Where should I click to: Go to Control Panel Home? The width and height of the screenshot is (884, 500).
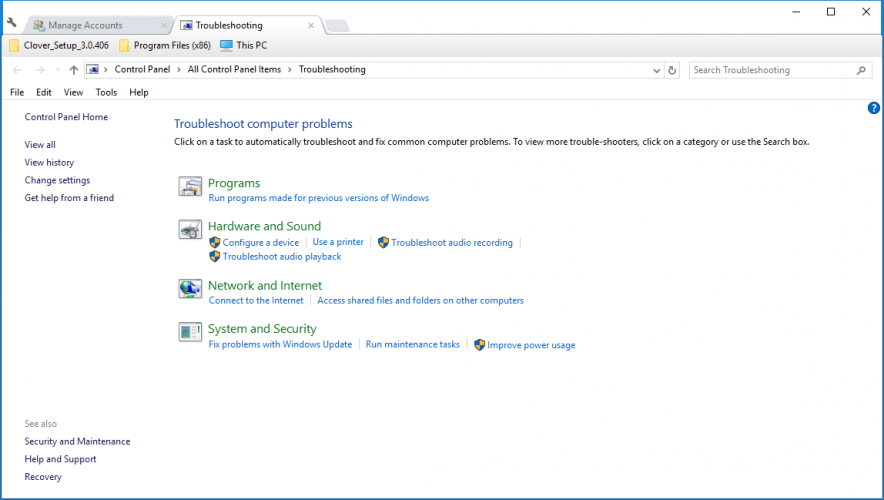(66, 117)
